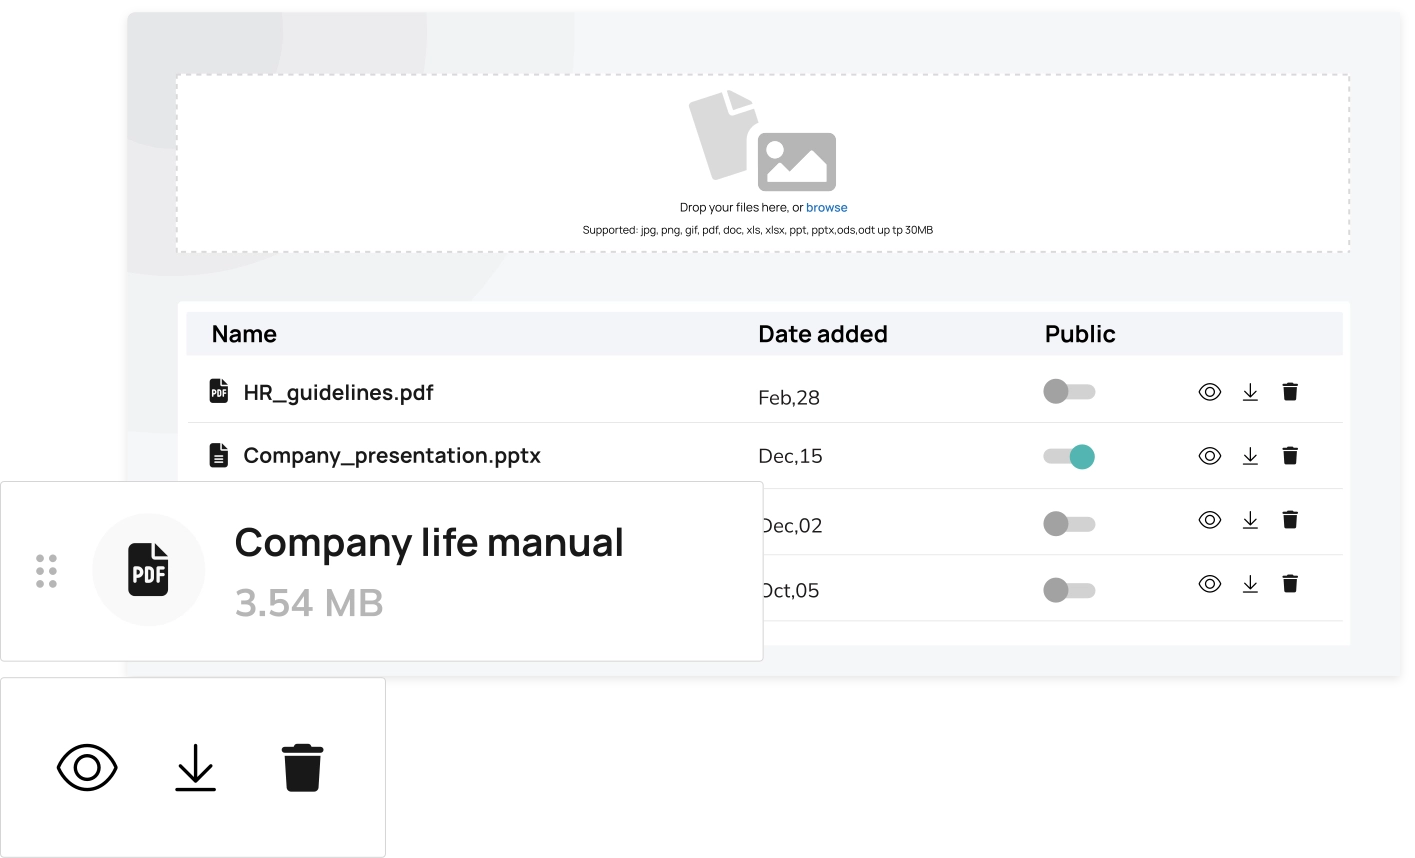View the file dated Dec,02

click(1209, 520)
